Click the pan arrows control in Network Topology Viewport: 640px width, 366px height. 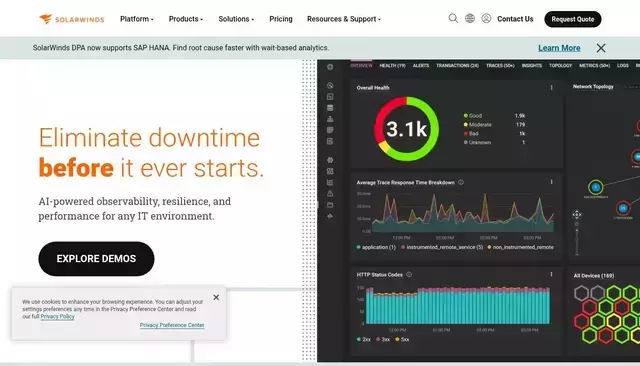[576, 215]
